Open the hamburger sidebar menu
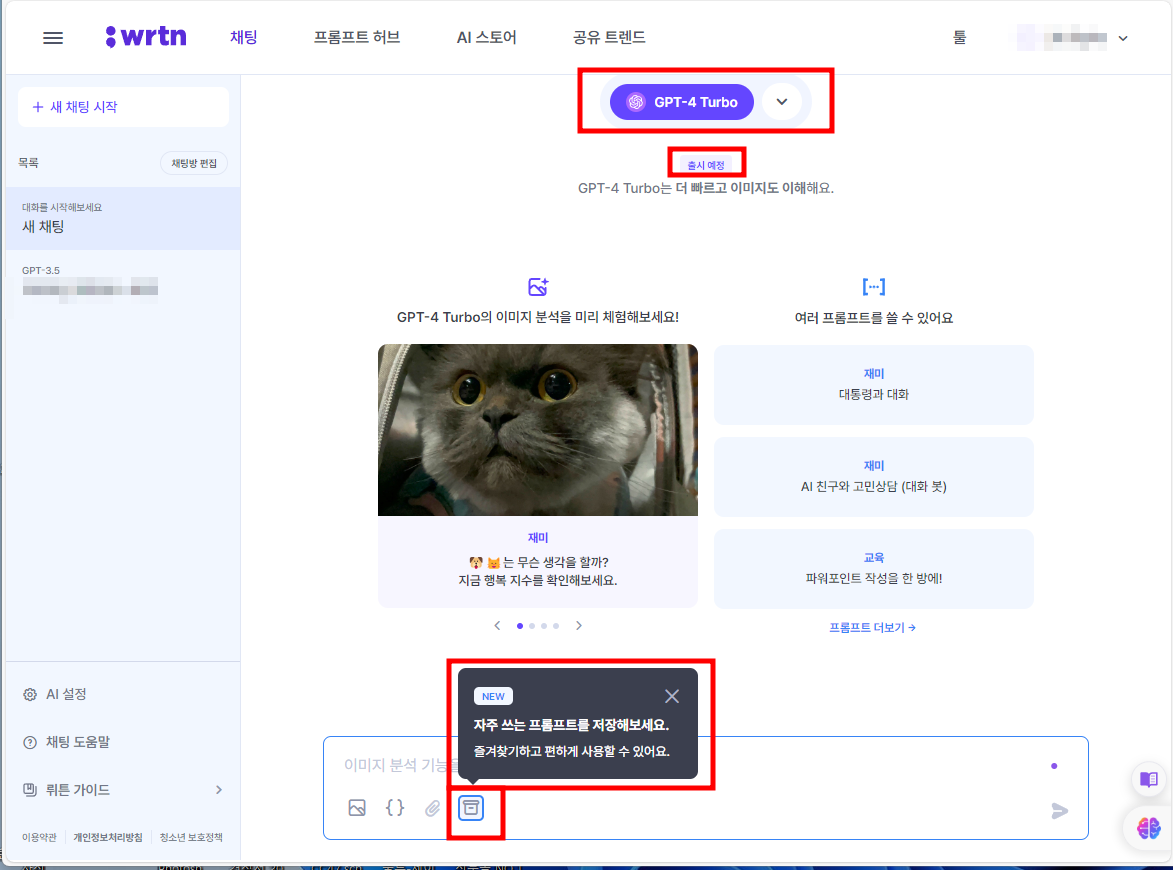Image resolution: width=1173 pixels, height=870 pixels. pos(52,37)
